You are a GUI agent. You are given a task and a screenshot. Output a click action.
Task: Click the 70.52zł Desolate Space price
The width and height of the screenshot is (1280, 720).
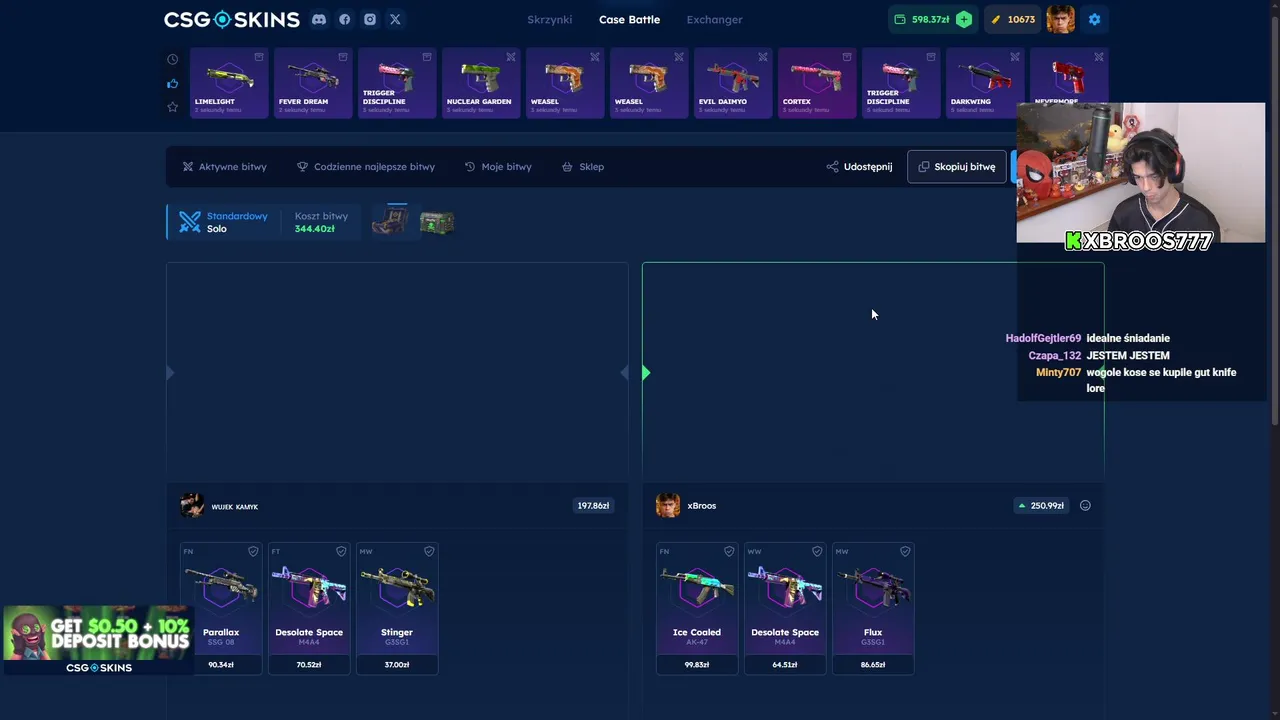pos(309,664)
